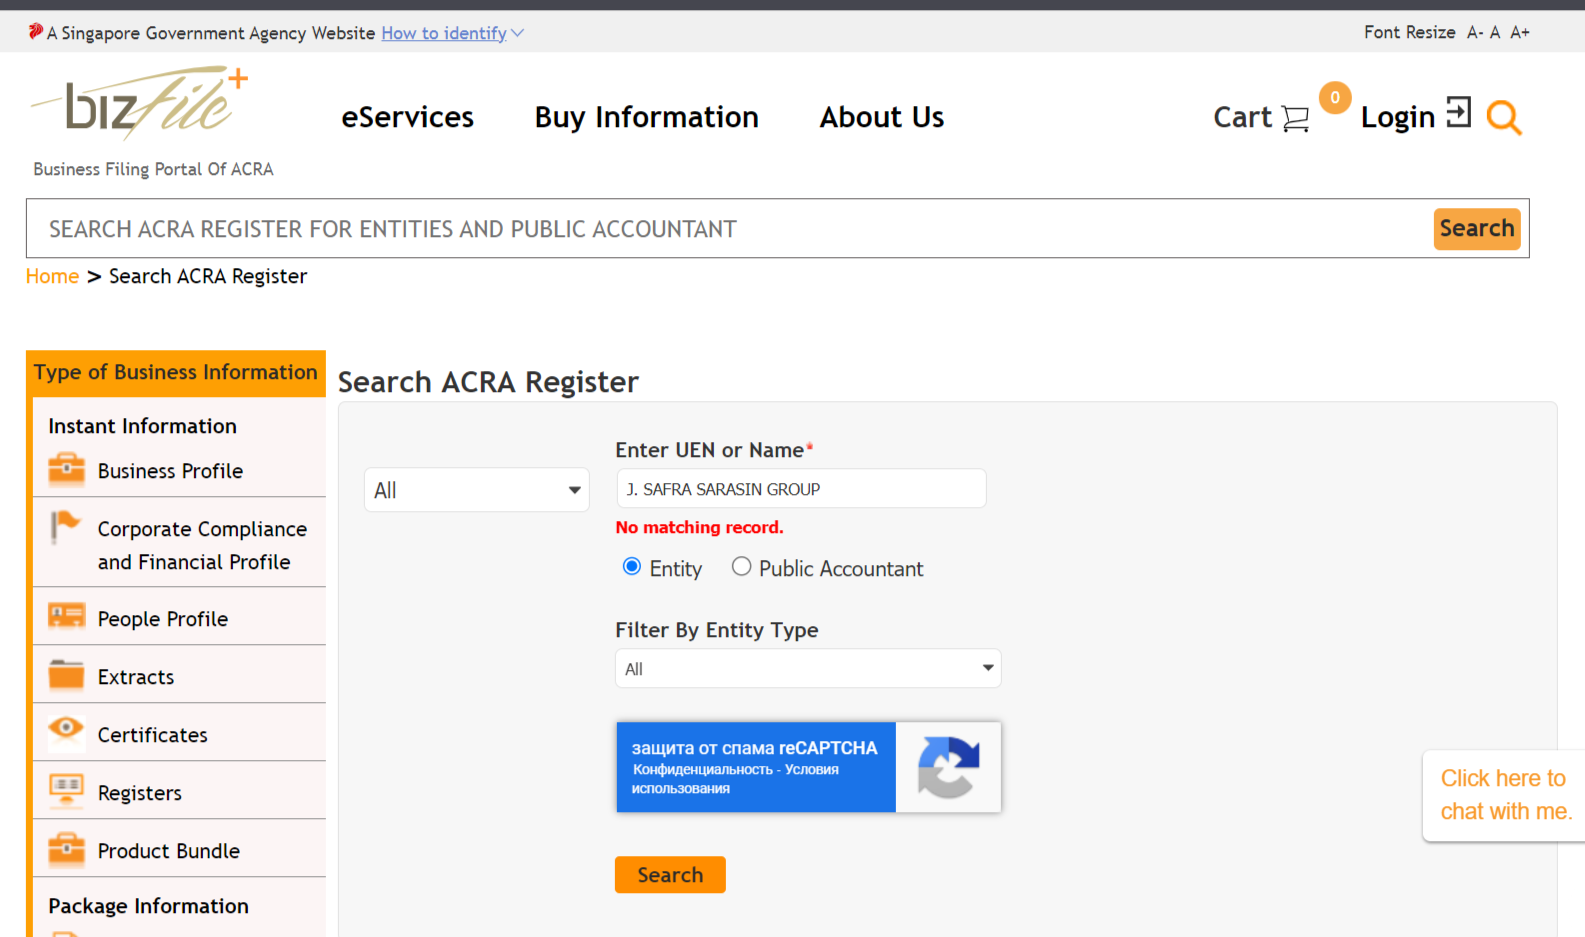Click the Cart link text
Screen dimensions: 1585x937
[x=1243, y=117]
